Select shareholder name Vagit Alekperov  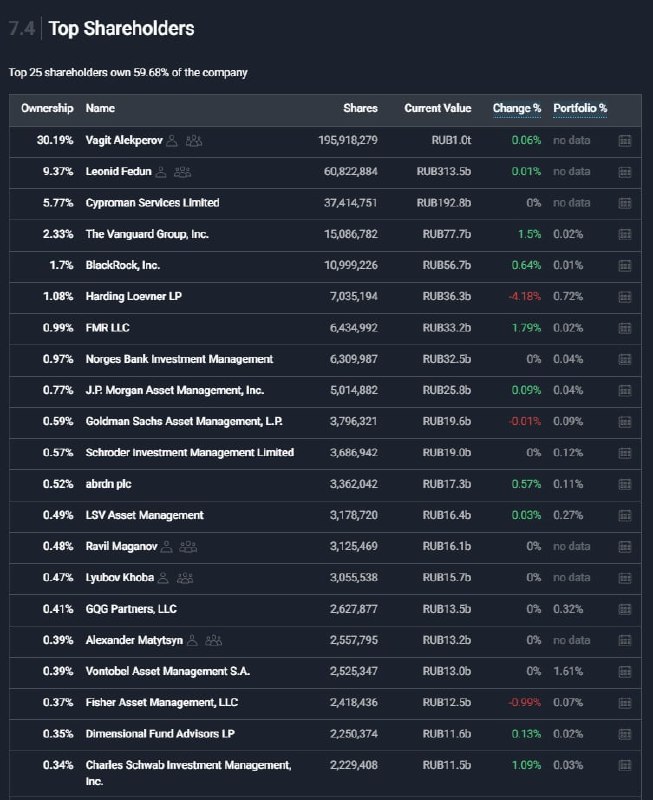[124, 140]
